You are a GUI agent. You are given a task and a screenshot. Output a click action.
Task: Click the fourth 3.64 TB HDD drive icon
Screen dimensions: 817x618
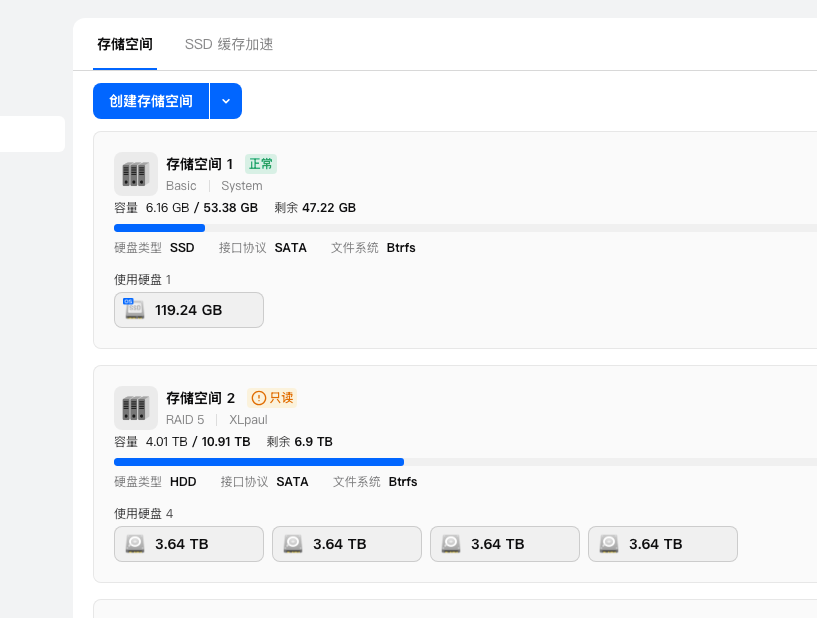coord(608,543)
